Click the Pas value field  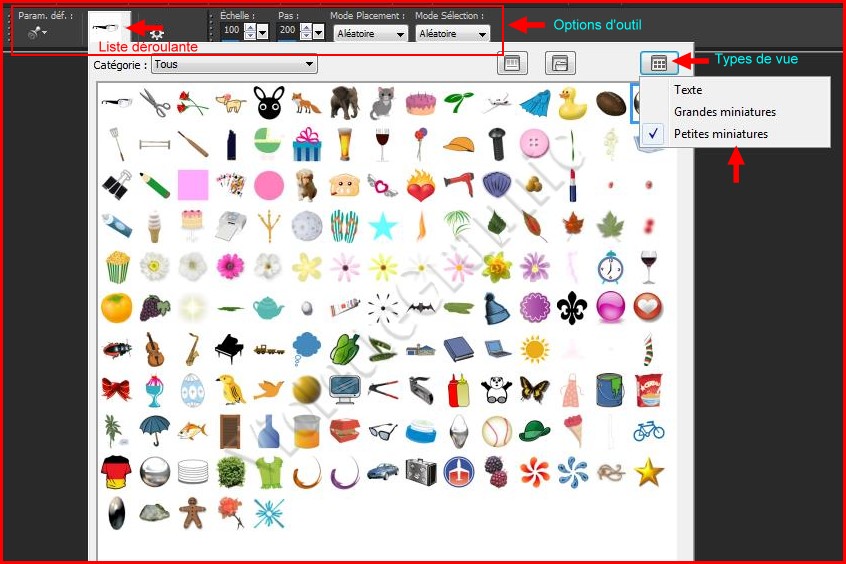287,32
